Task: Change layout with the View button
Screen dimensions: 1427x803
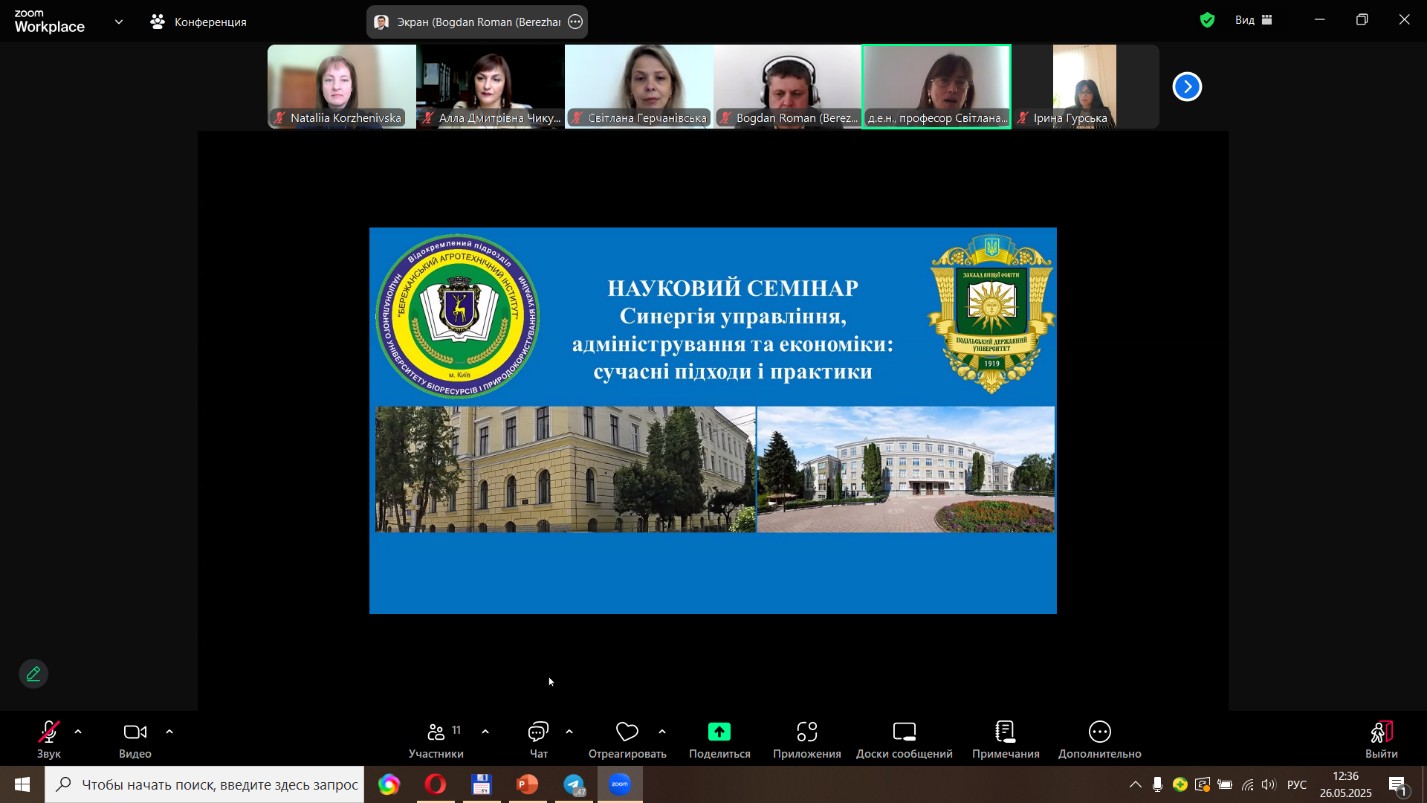Action: (1253, 20)
